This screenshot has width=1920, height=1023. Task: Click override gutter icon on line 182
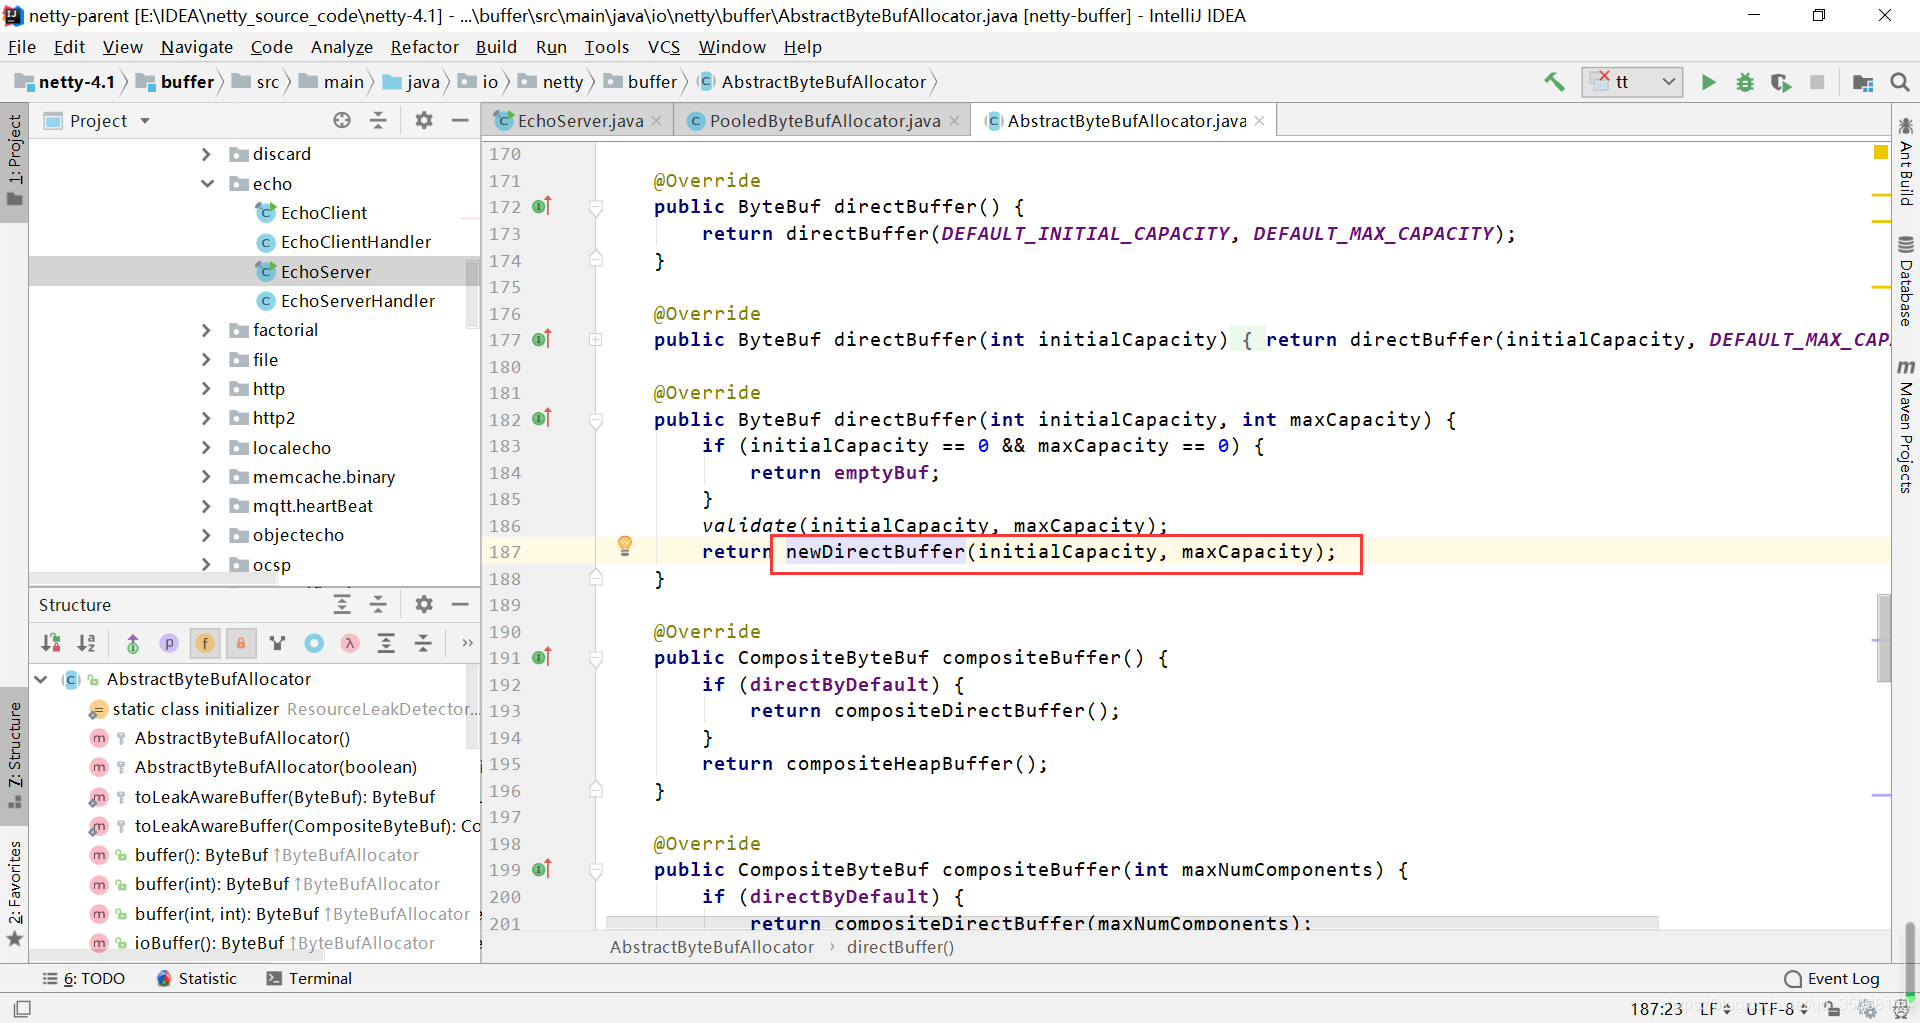(x=542, y=418)
